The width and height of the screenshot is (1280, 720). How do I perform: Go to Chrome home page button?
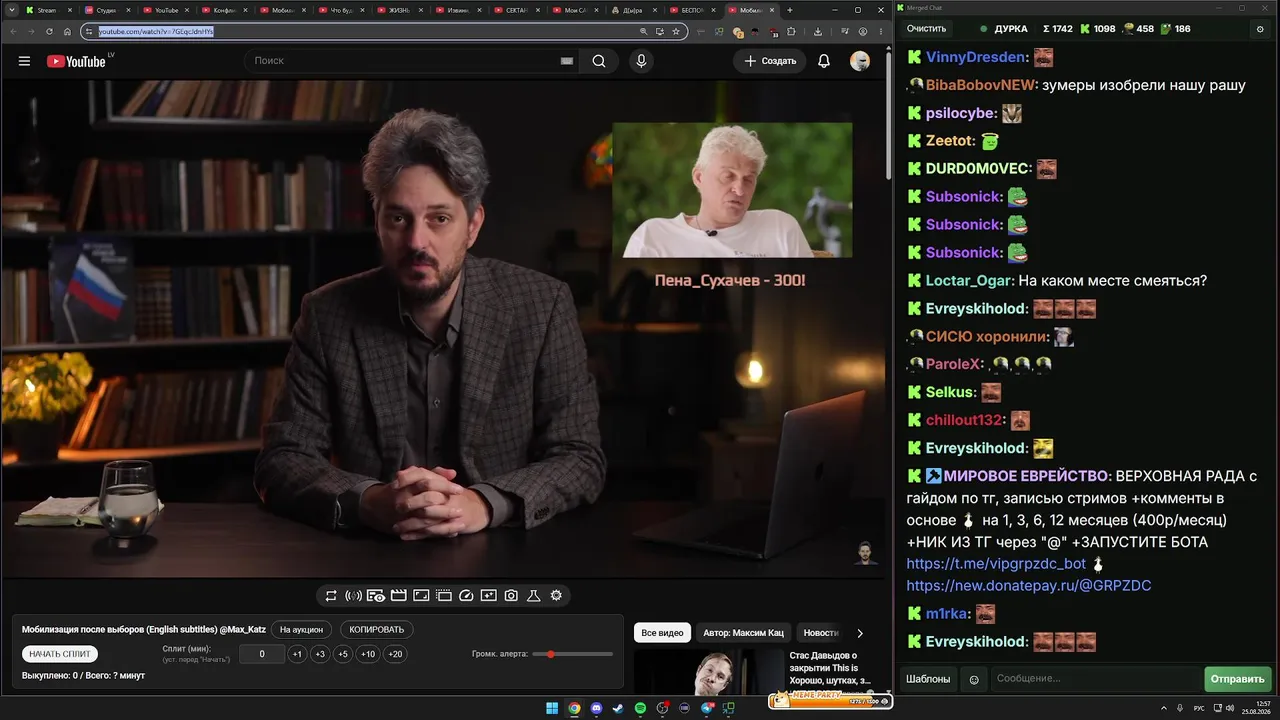coord(68,31)
